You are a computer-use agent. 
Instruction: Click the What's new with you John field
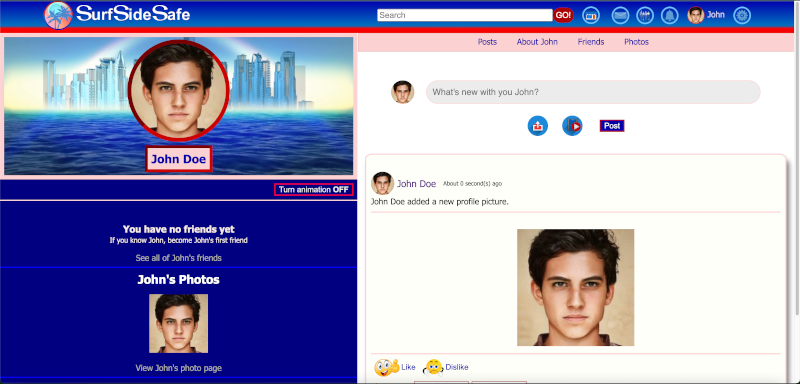[x=593, y=92]
